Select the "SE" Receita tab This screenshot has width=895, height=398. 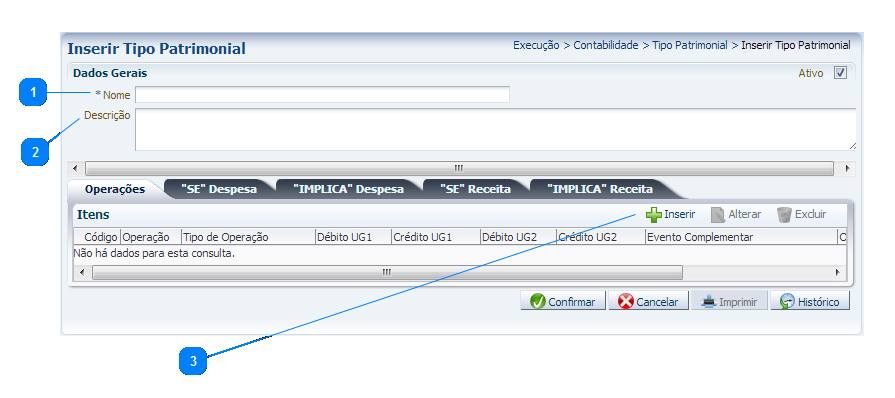click(475, 189)
